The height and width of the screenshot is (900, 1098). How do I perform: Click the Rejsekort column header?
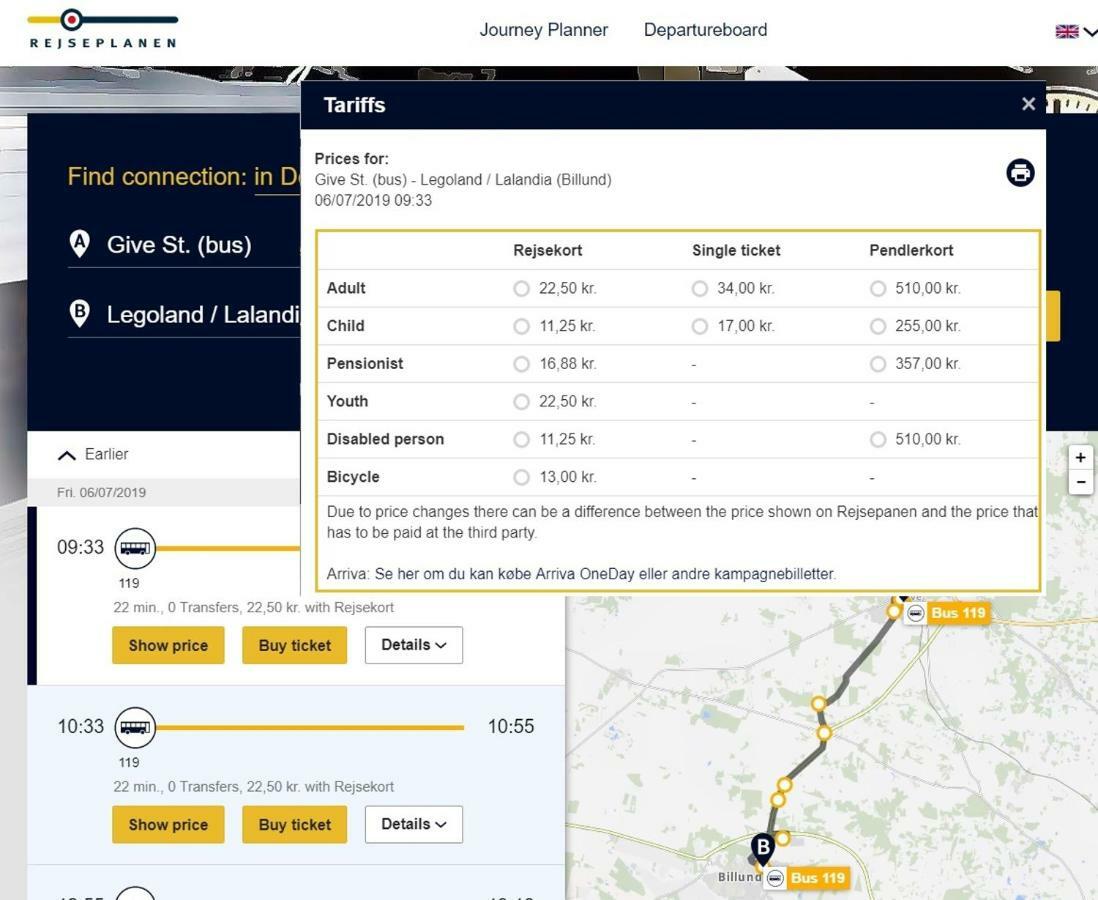(548, 251)
